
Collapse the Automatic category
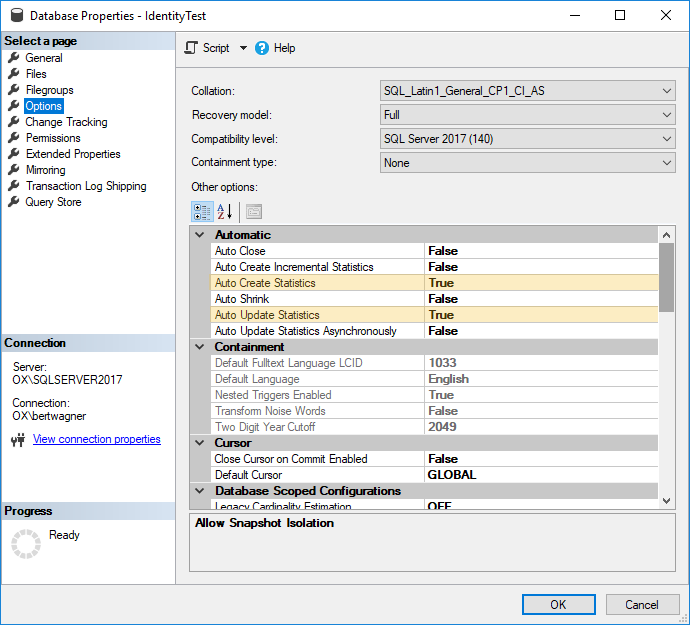(x=200, y=235)
